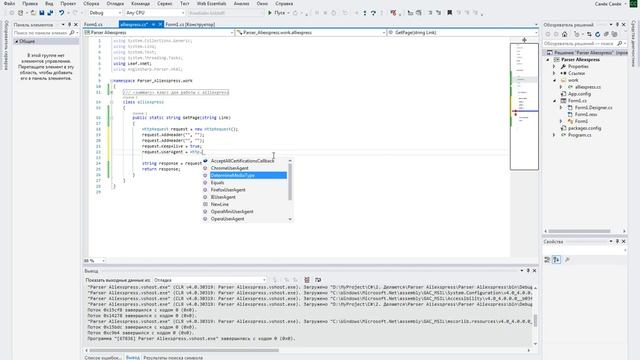The width and height of the screenshot is (640, 360).
Task: Open the Файл menu
Action: point(9,4)
